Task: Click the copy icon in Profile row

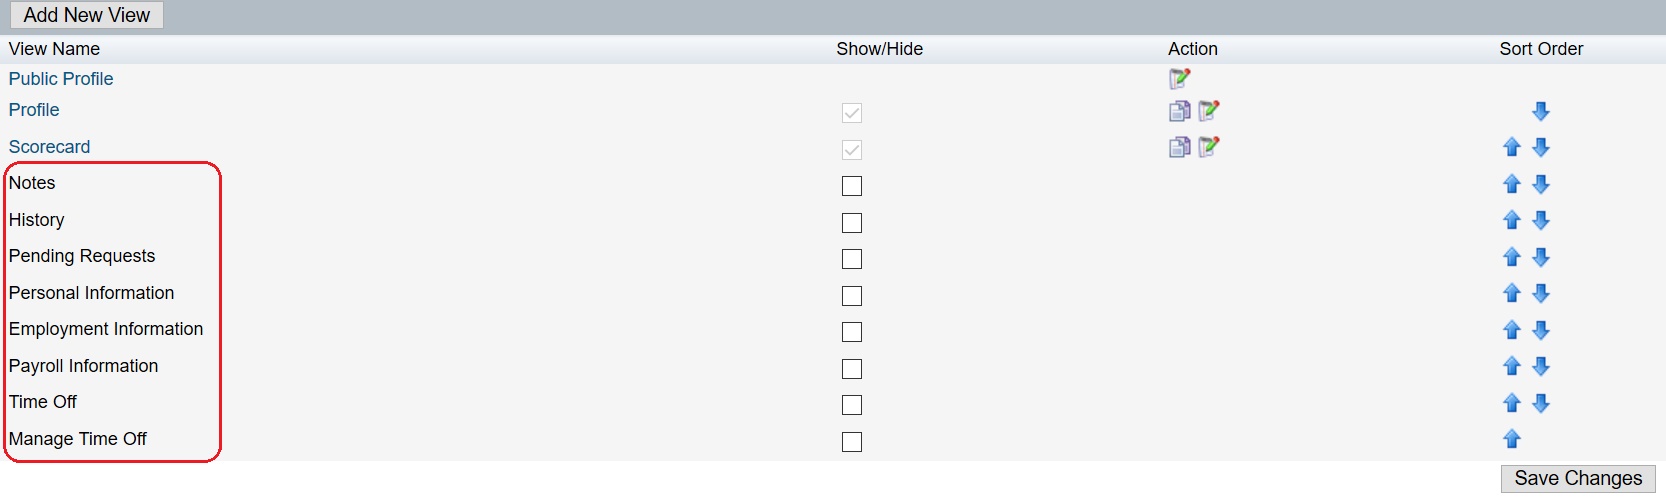Action: coord(1180,111)
